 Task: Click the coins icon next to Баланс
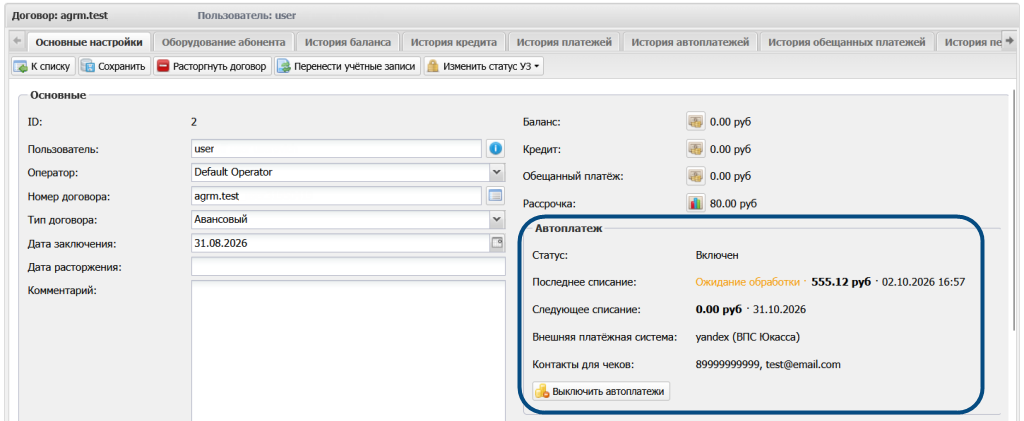pyautogui.click(x=696, y=122)
